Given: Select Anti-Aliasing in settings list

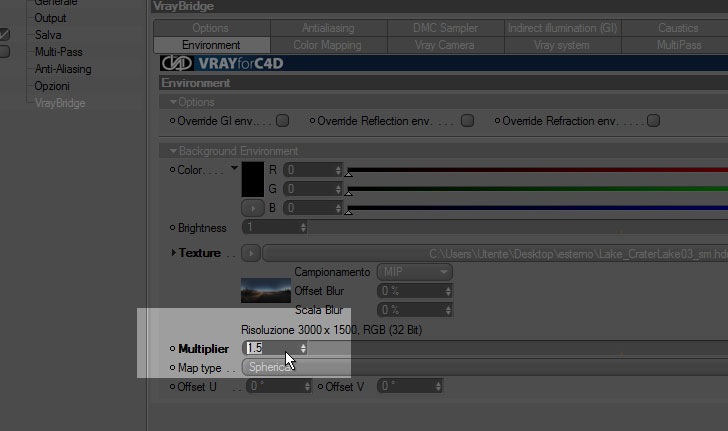Looking at the screenshot, I should 63,69.
